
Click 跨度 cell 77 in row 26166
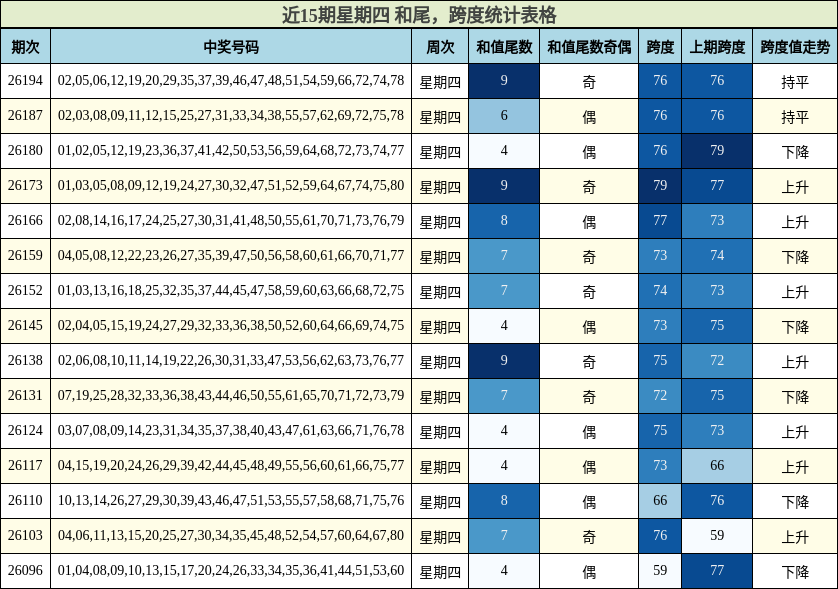tap(660, 221)
